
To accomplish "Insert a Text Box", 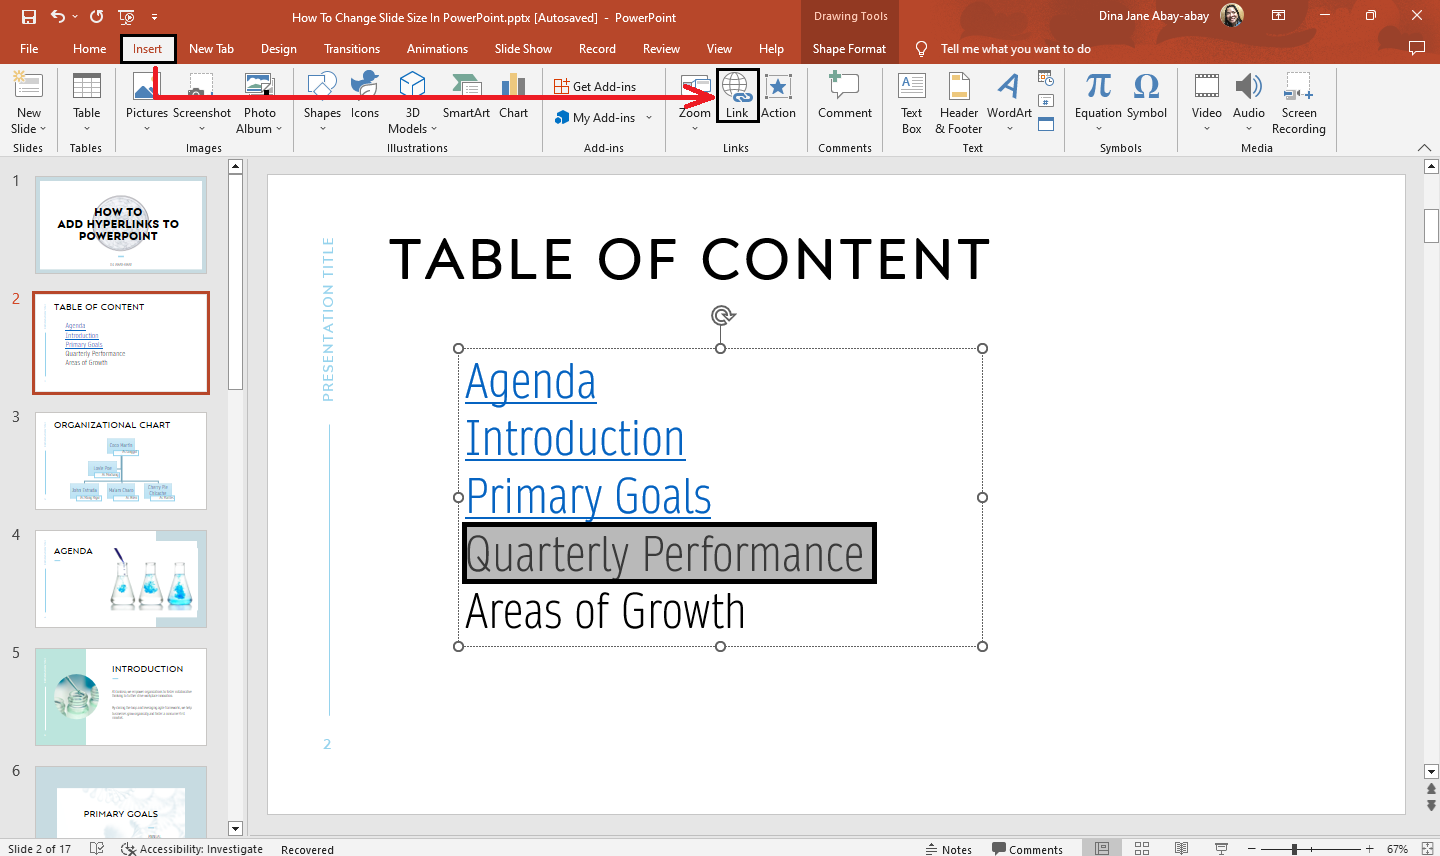I will [912, 103].
